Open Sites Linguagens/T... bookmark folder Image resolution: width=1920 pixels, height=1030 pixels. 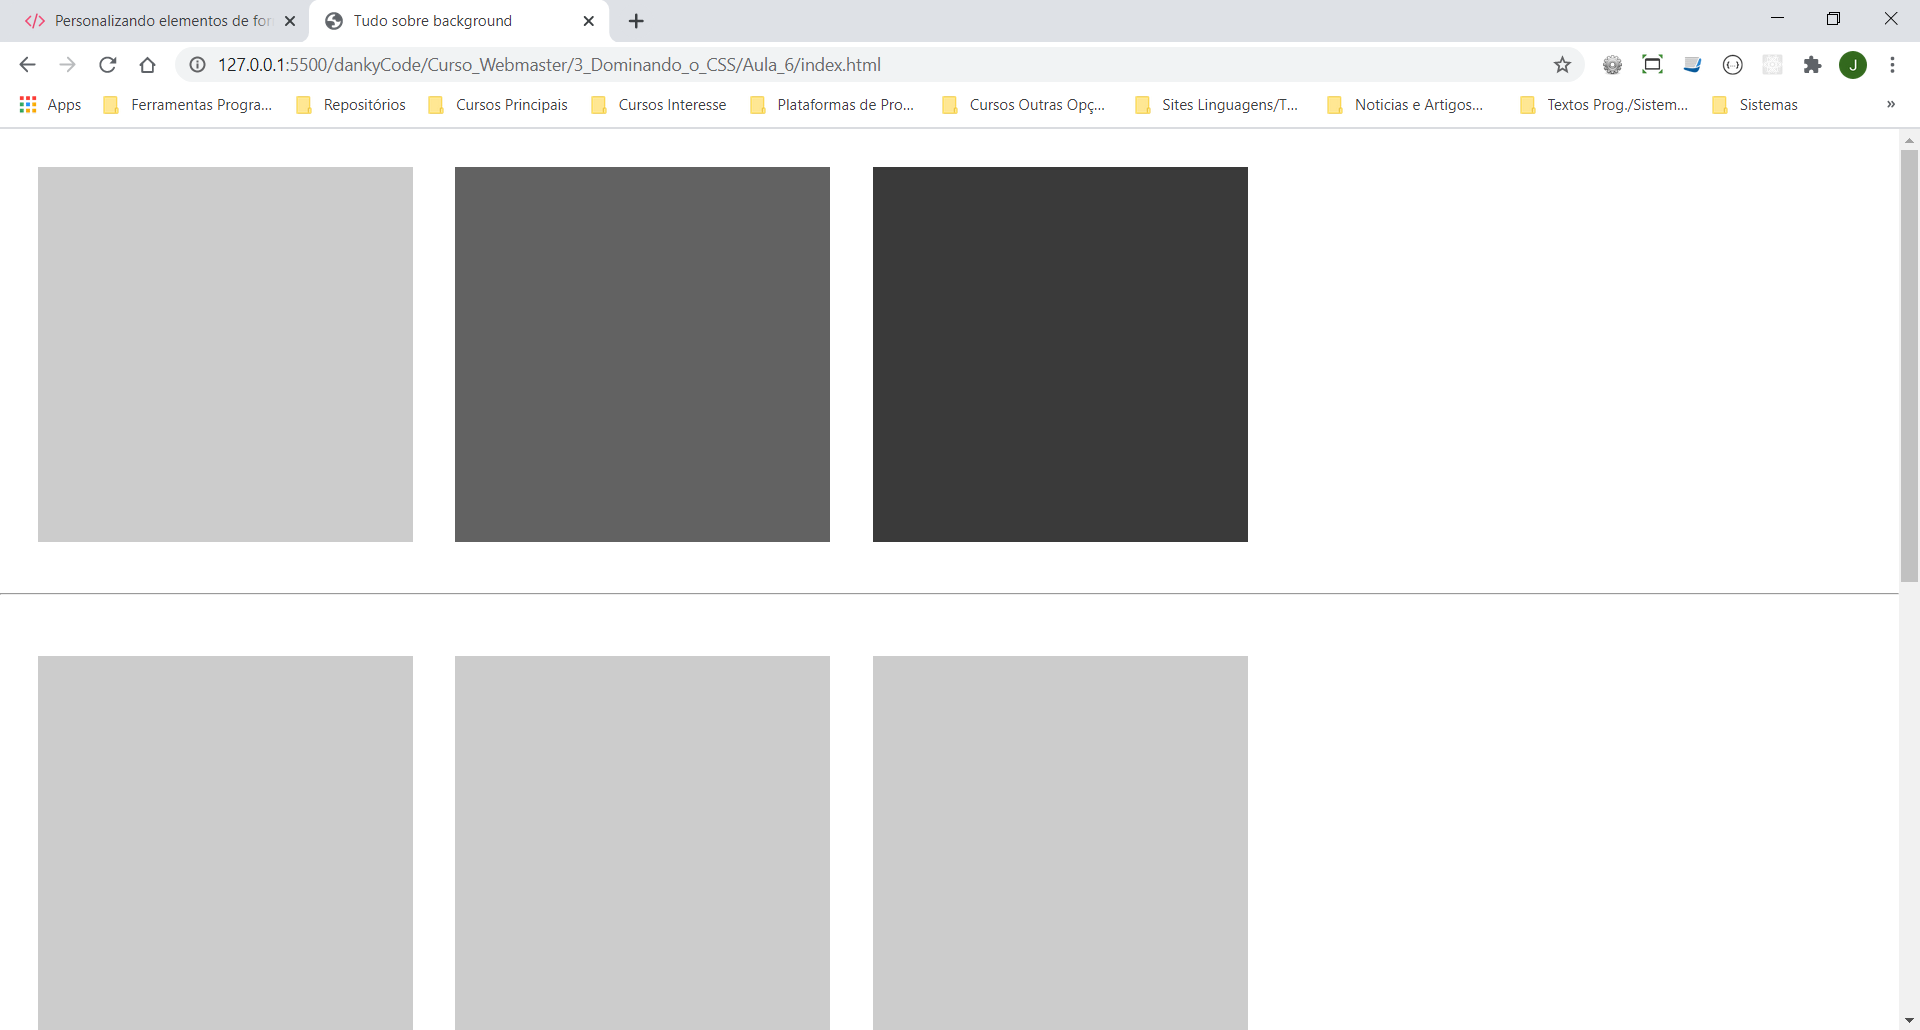tap(1217, 105)
